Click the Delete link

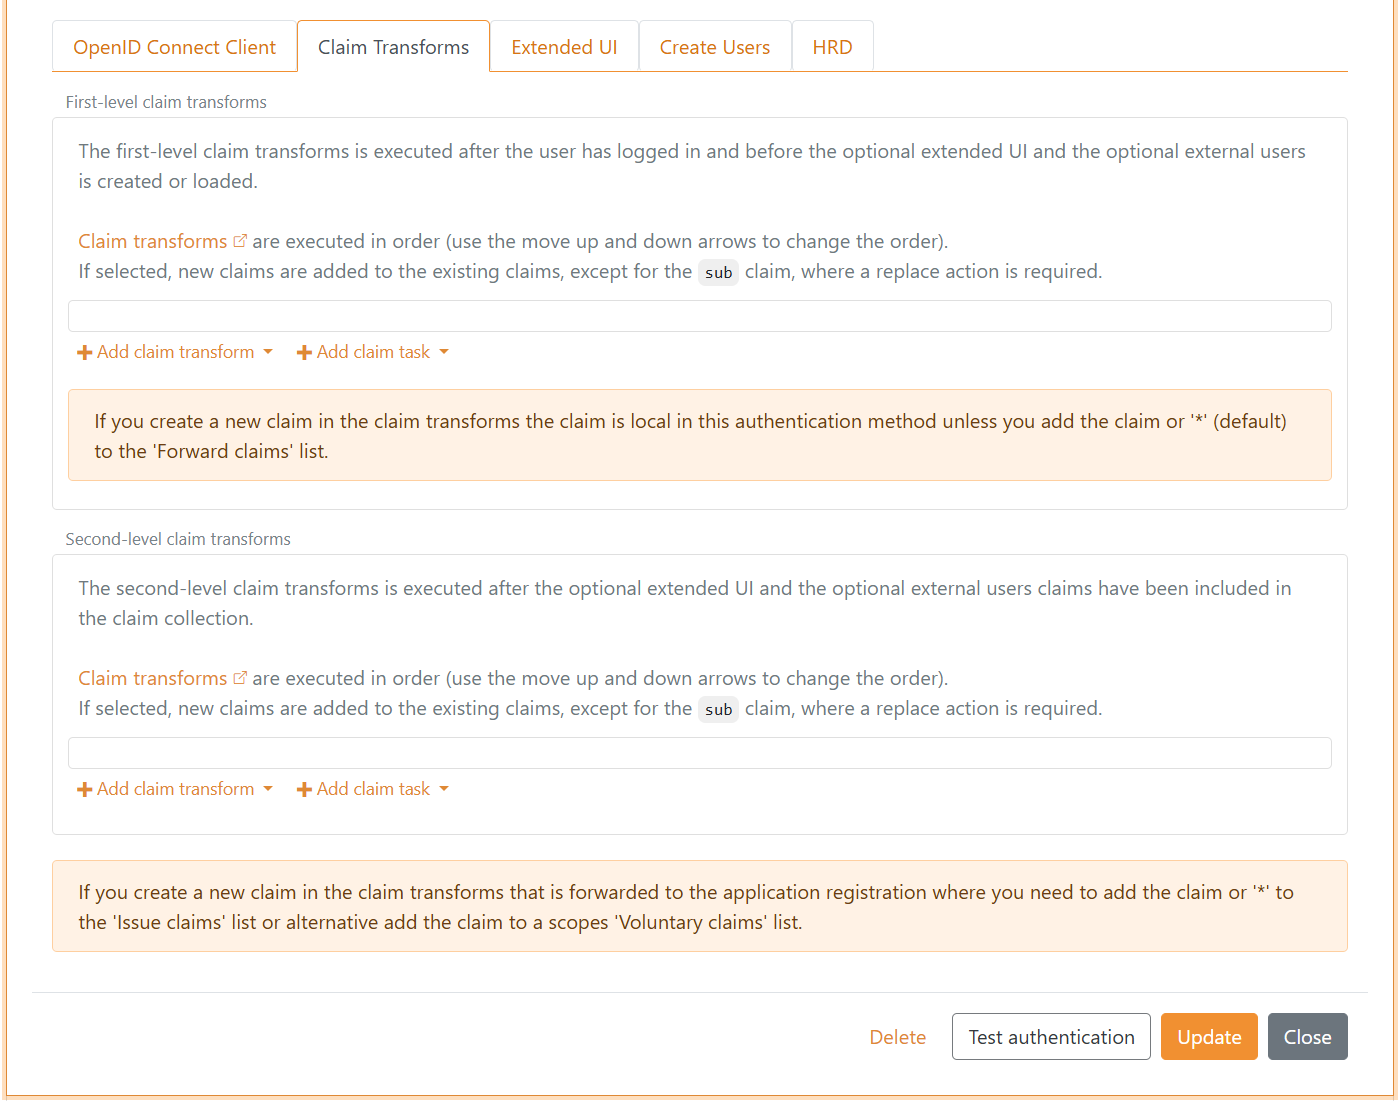[x=897, y=1037]
